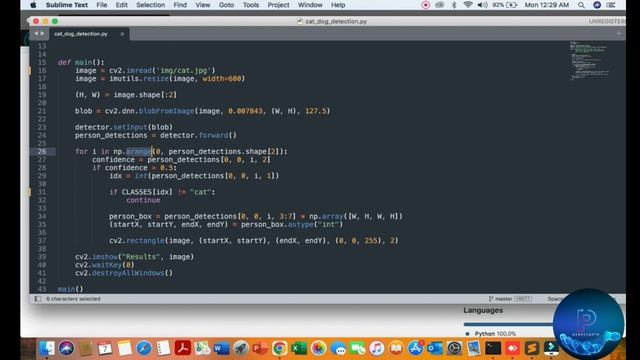Screen dimensions: 640x360
Task: Click the Mon 12:29 AM clock
Action: [x=547, y=5]
